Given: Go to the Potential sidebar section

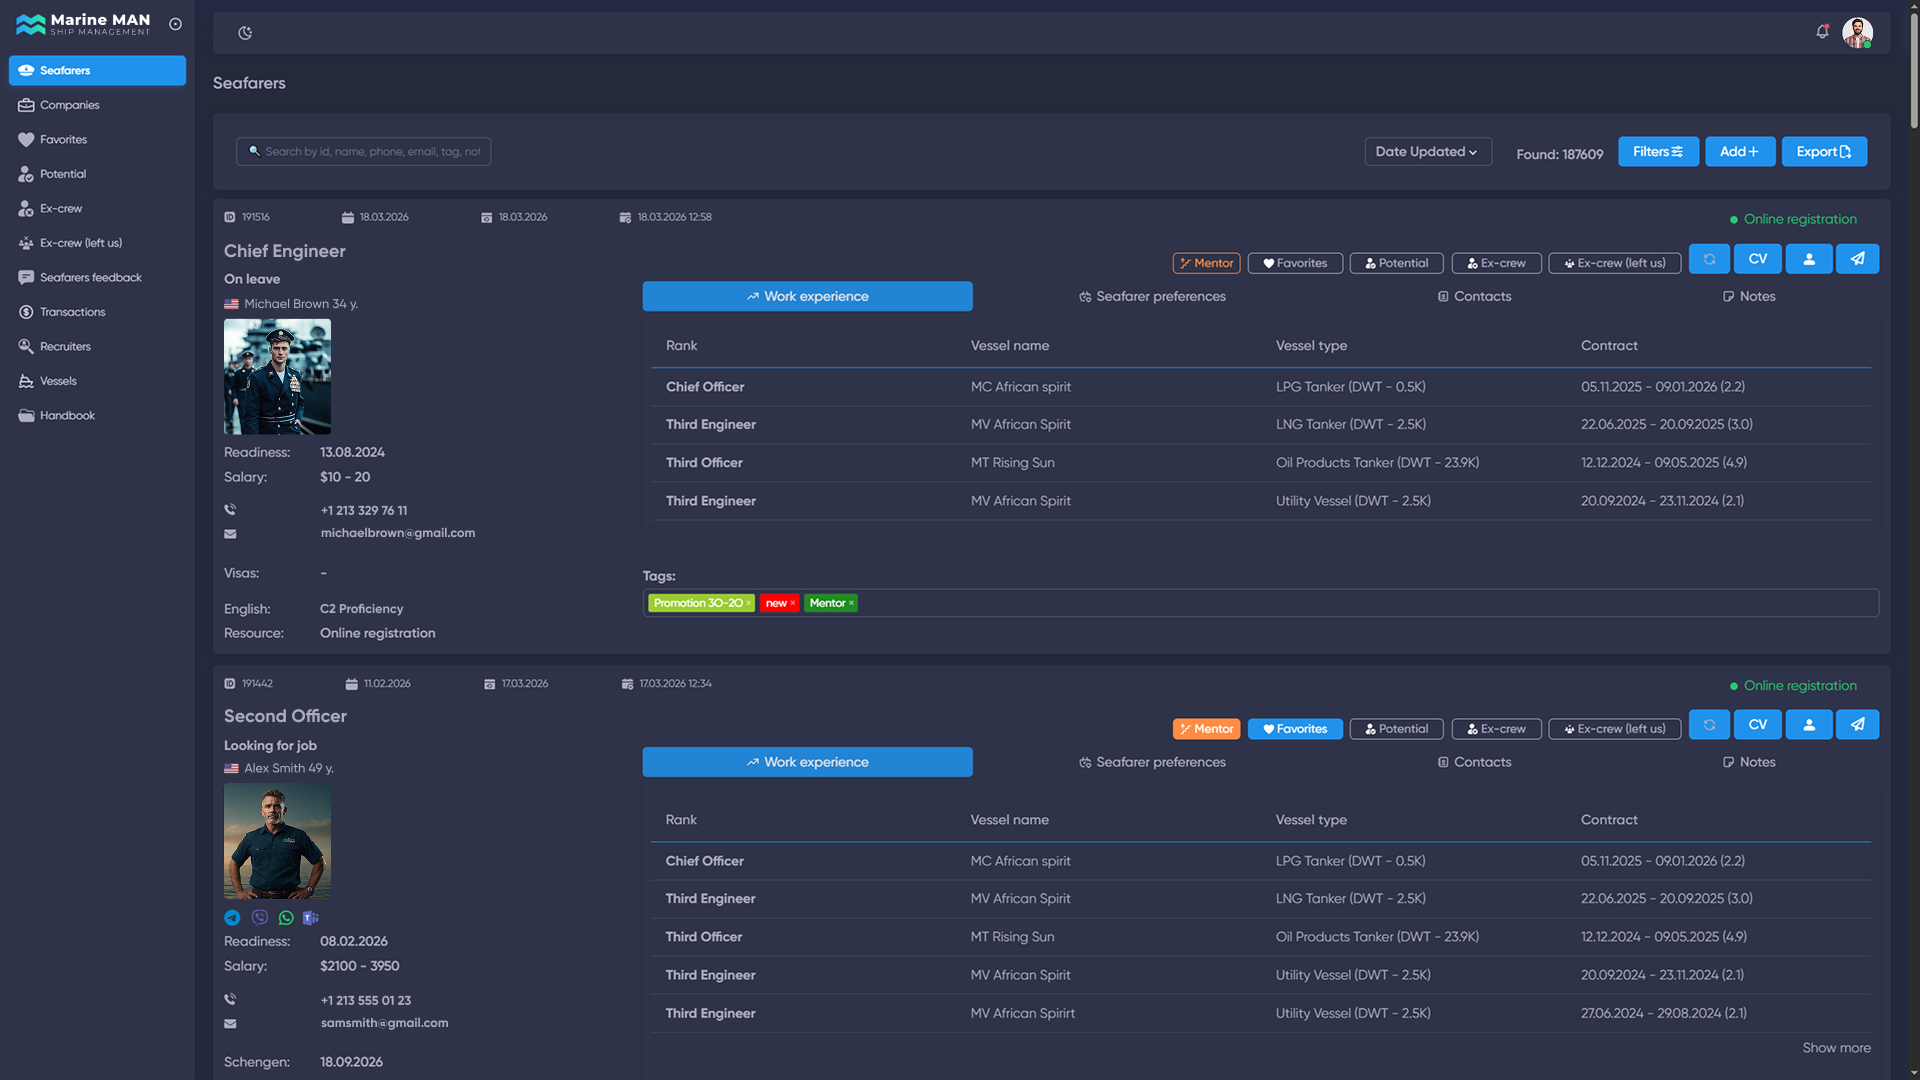Looking at the screenshot, I should tap(97, 174).
